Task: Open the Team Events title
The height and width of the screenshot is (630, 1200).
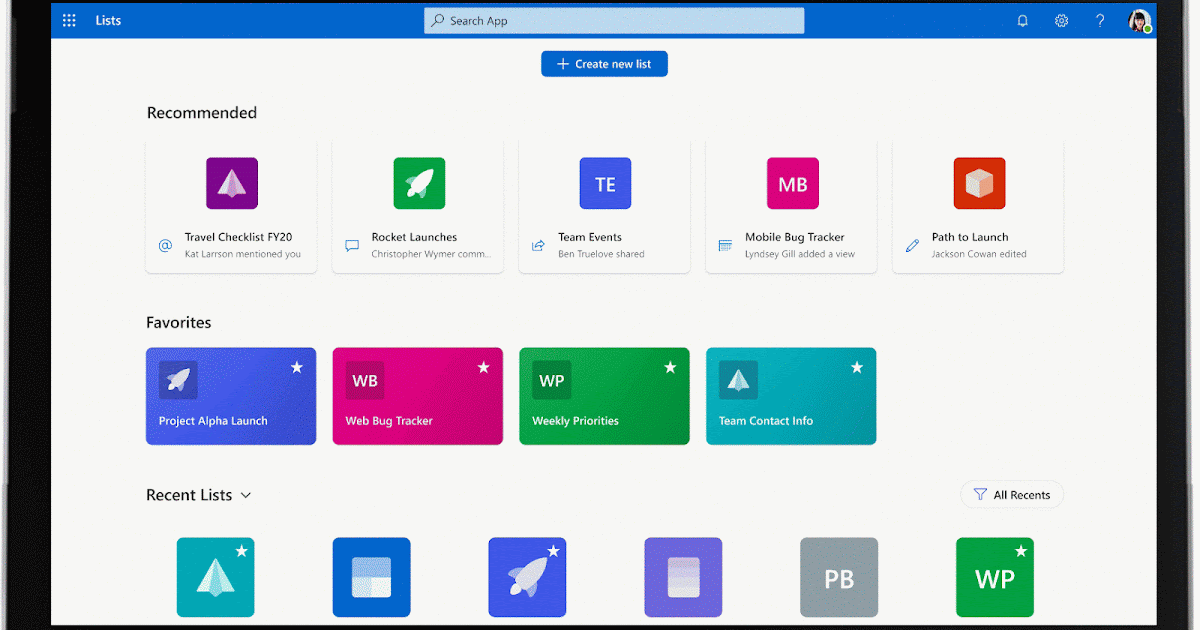Action: pyautogui.click(x=590, y=237)
